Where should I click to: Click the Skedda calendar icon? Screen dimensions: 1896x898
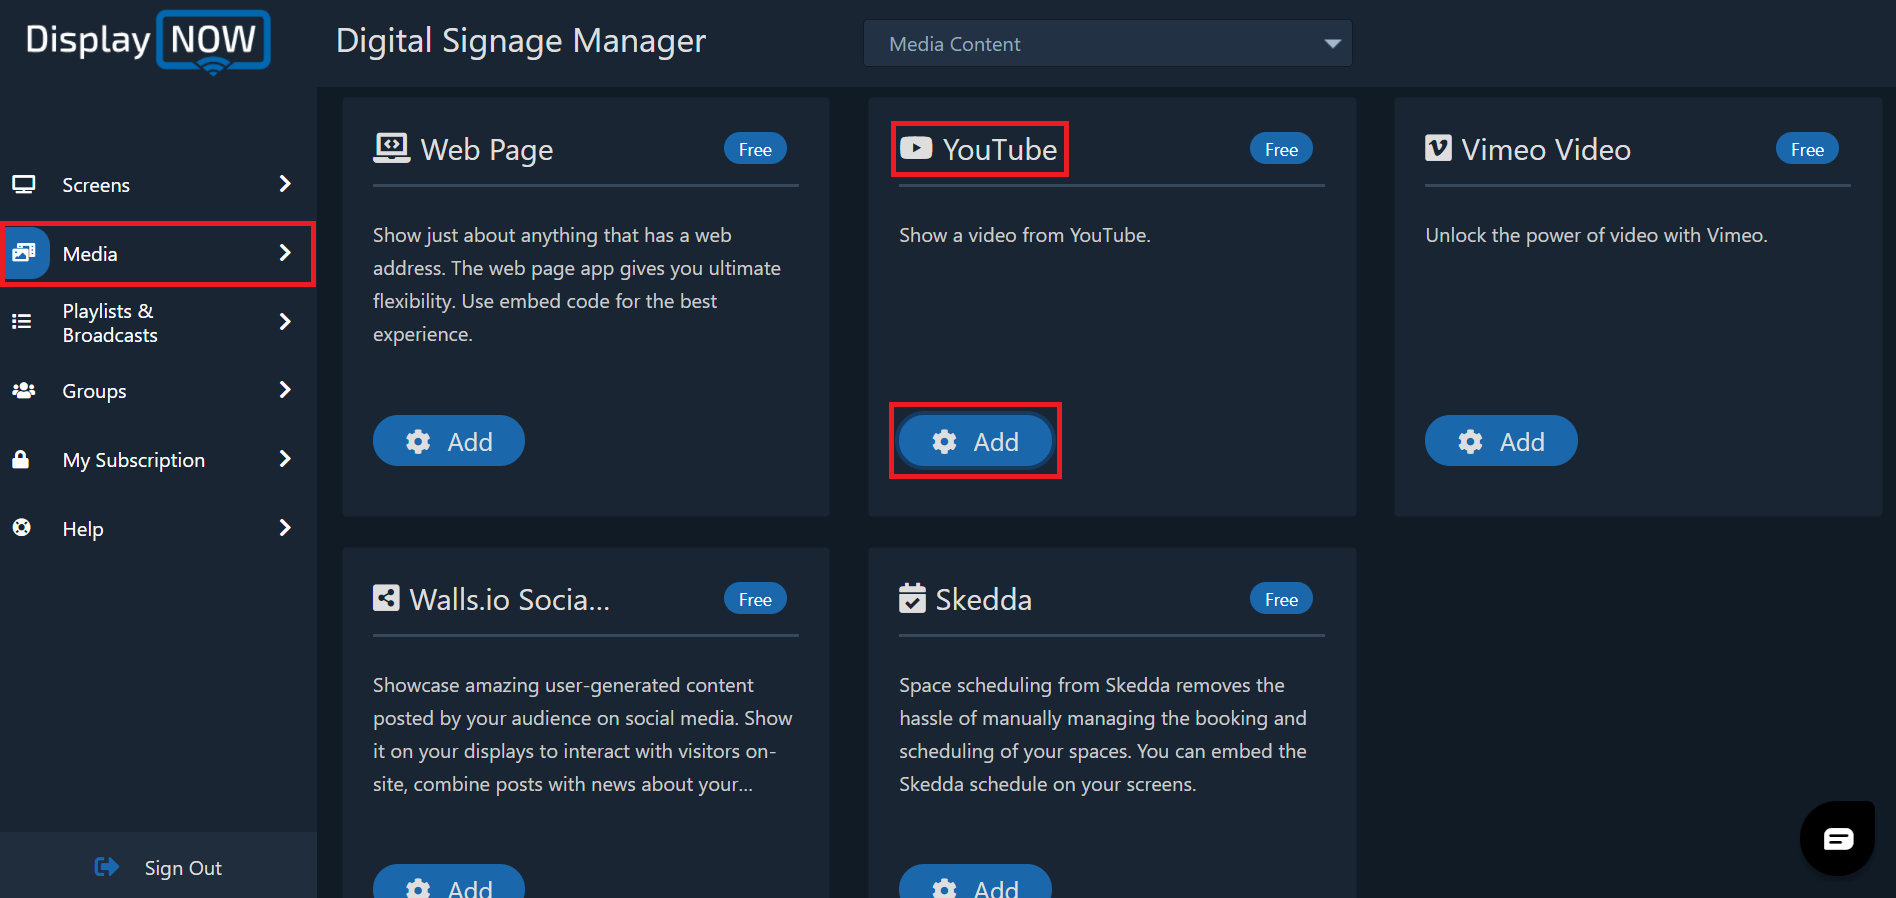click(x=912, y=597)
